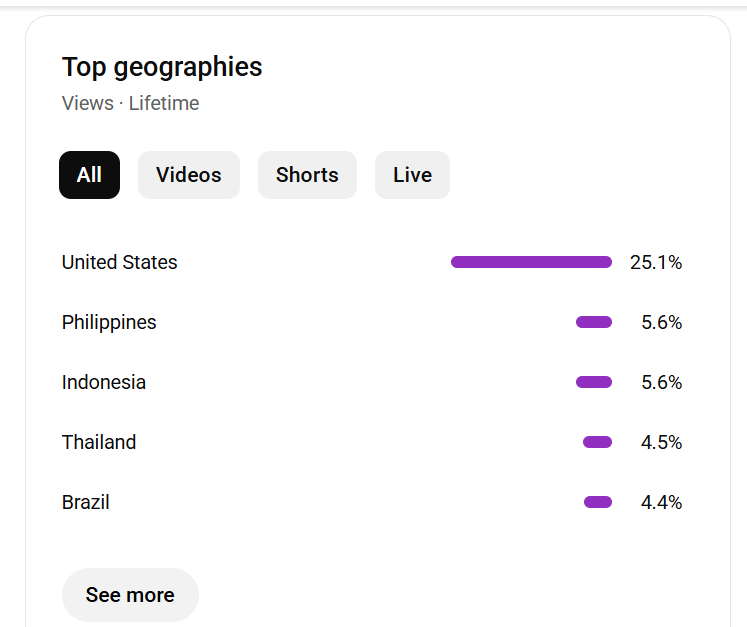
Task: Click the United States purple bar
Action: point(531,262)
